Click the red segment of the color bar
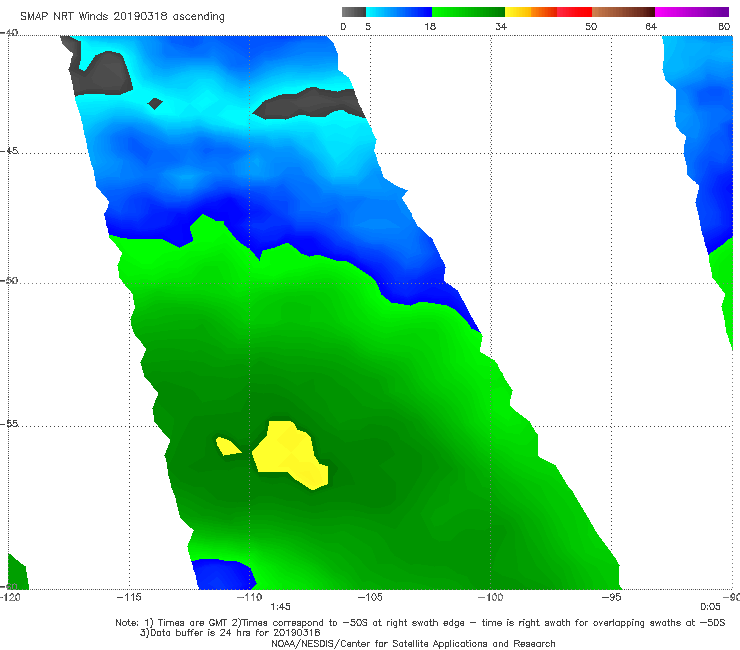 [574, 12]
